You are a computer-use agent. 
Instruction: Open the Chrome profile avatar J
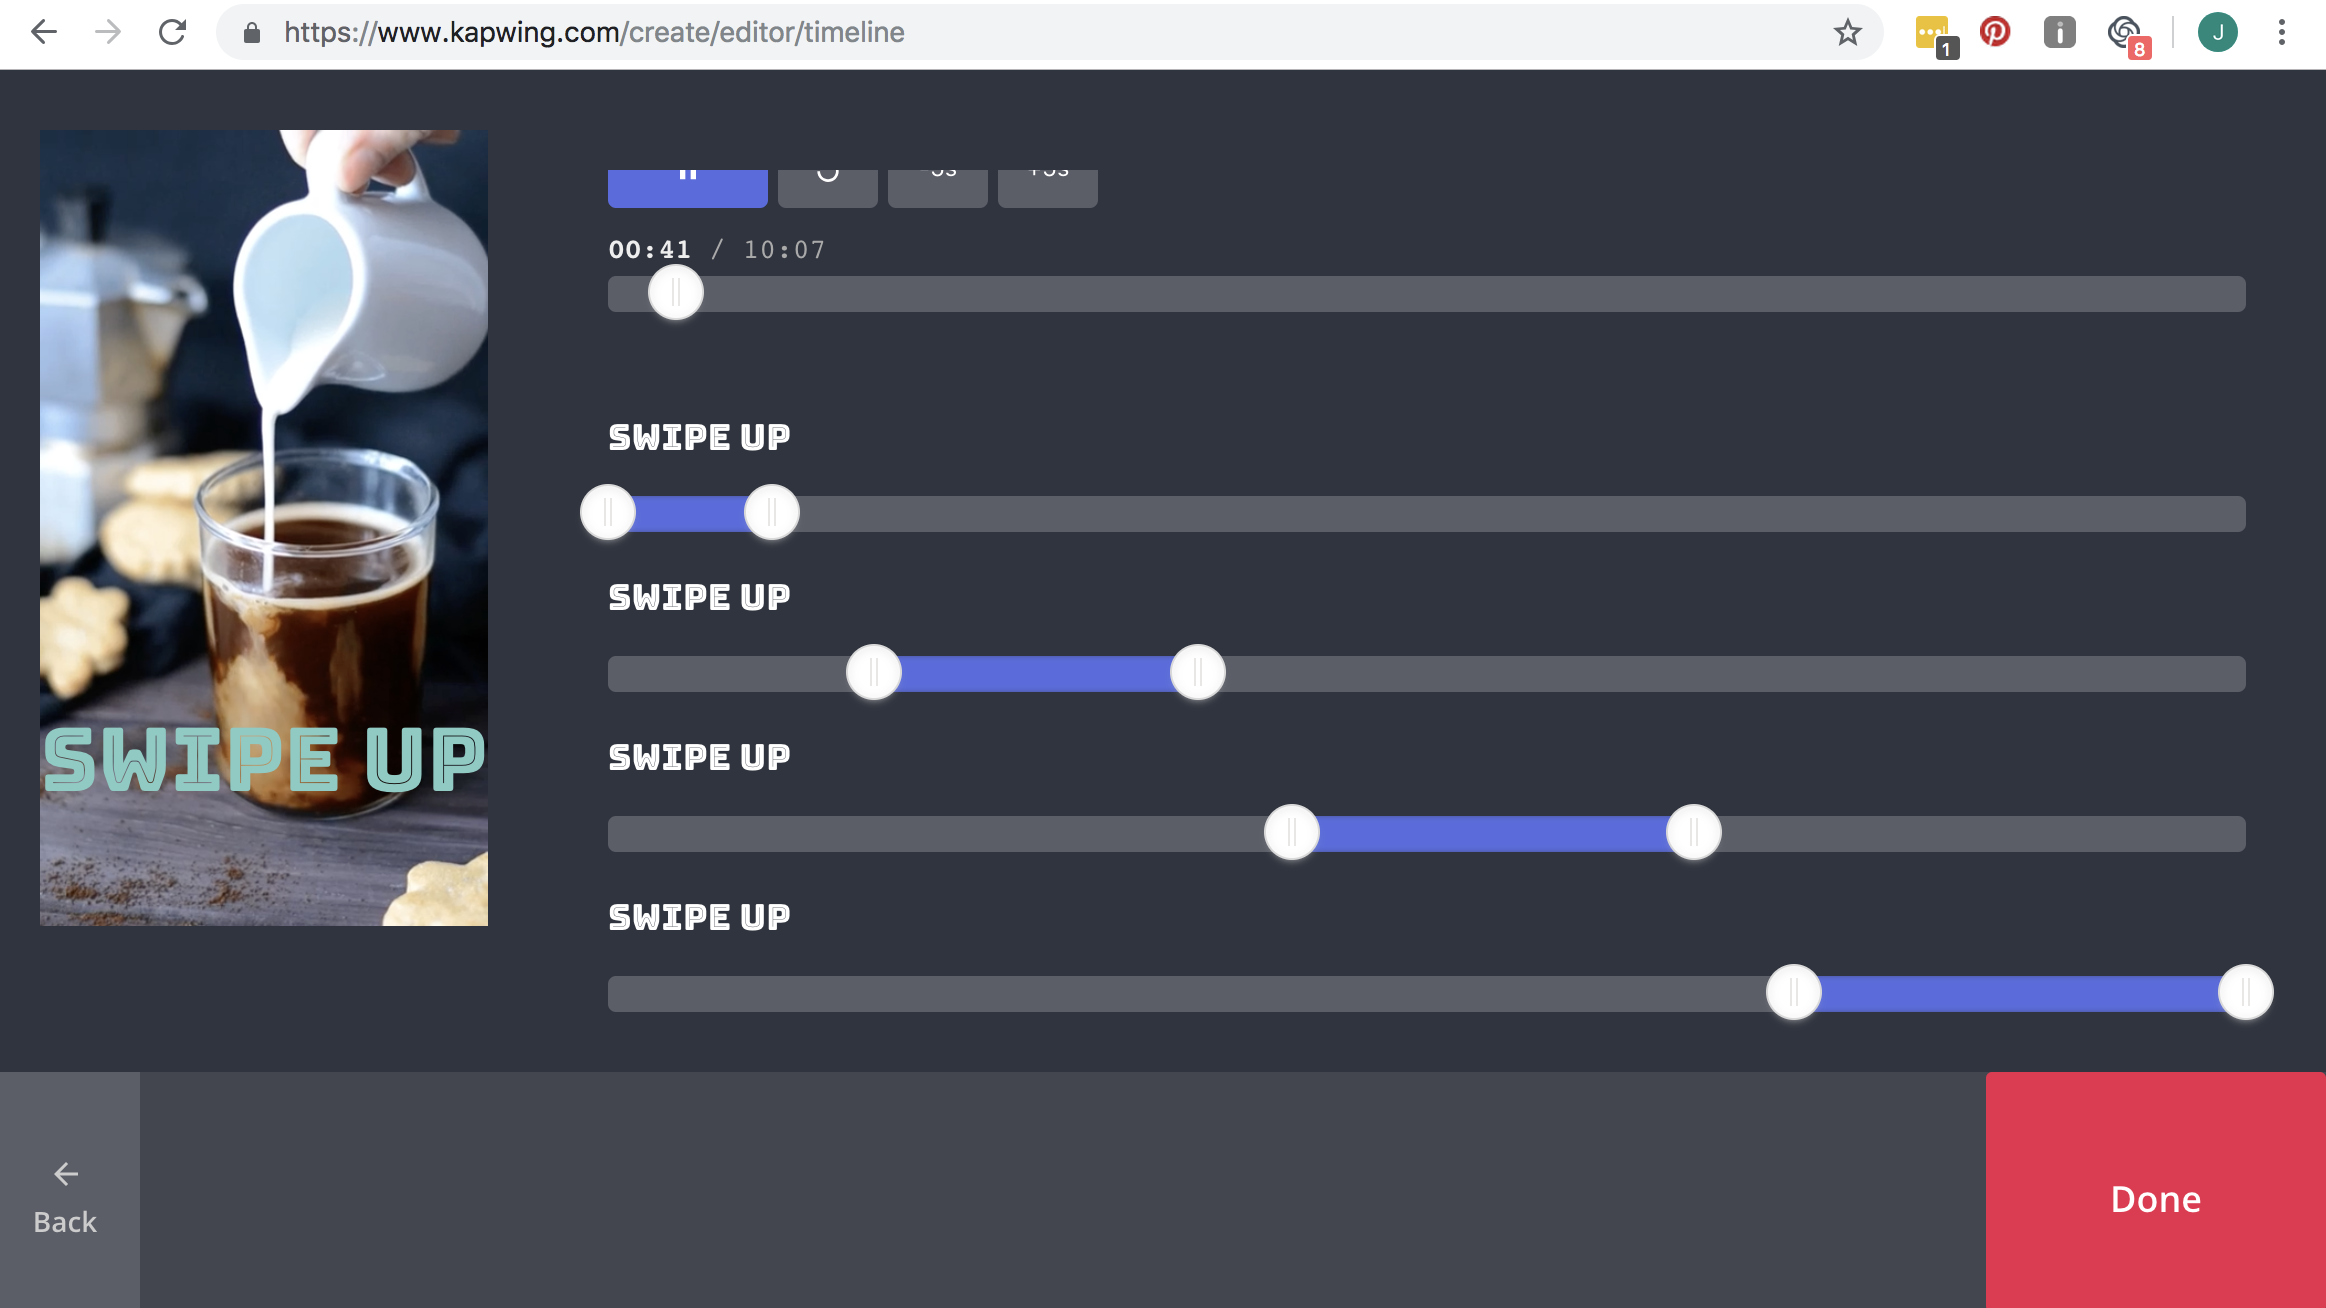click(x=2217, y=33)
